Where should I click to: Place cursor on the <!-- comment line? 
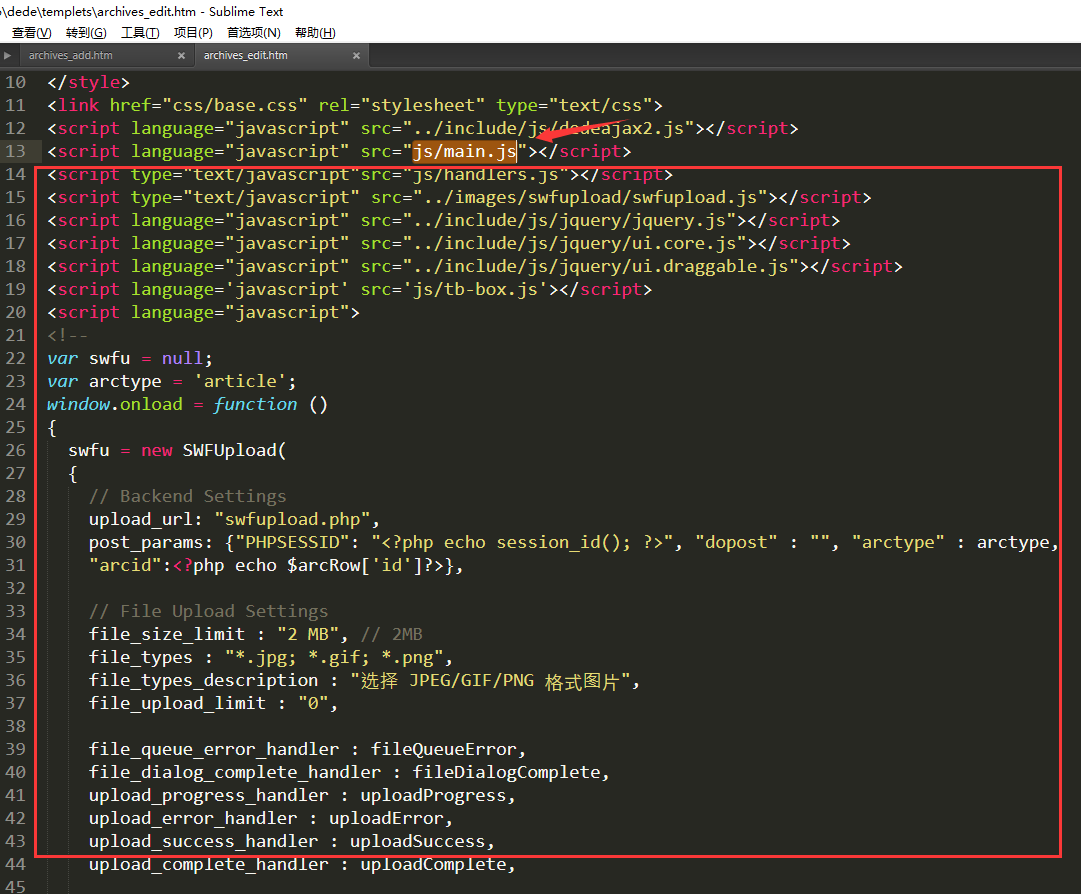tap(68, 336)
